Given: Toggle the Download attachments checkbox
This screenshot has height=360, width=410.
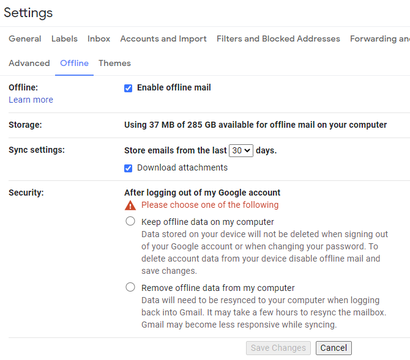Looking at the screenshot, I should [128, 168].
